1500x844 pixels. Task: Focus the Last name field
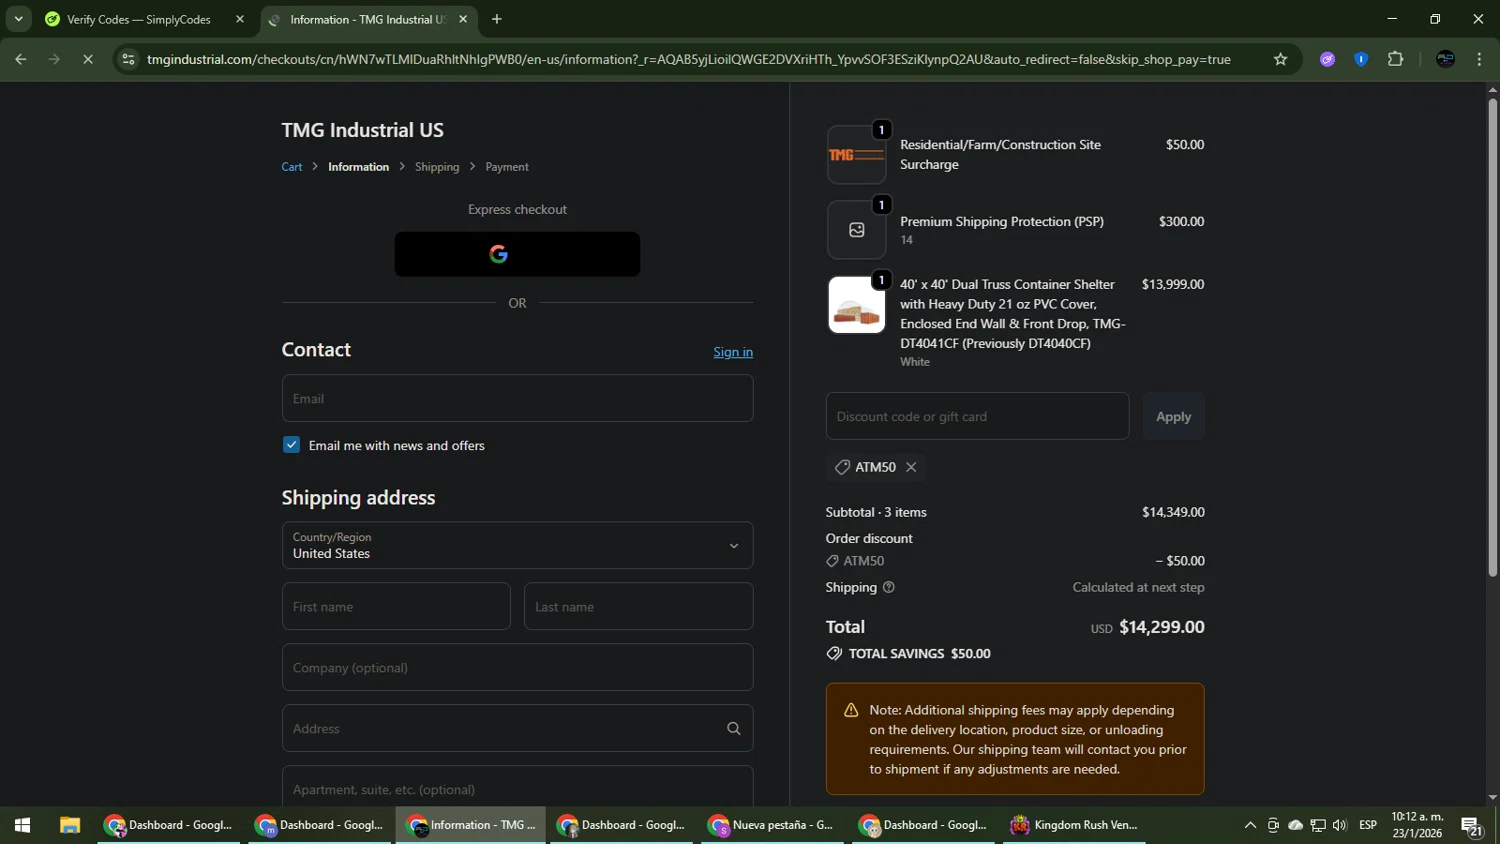(x=638, y=607)
